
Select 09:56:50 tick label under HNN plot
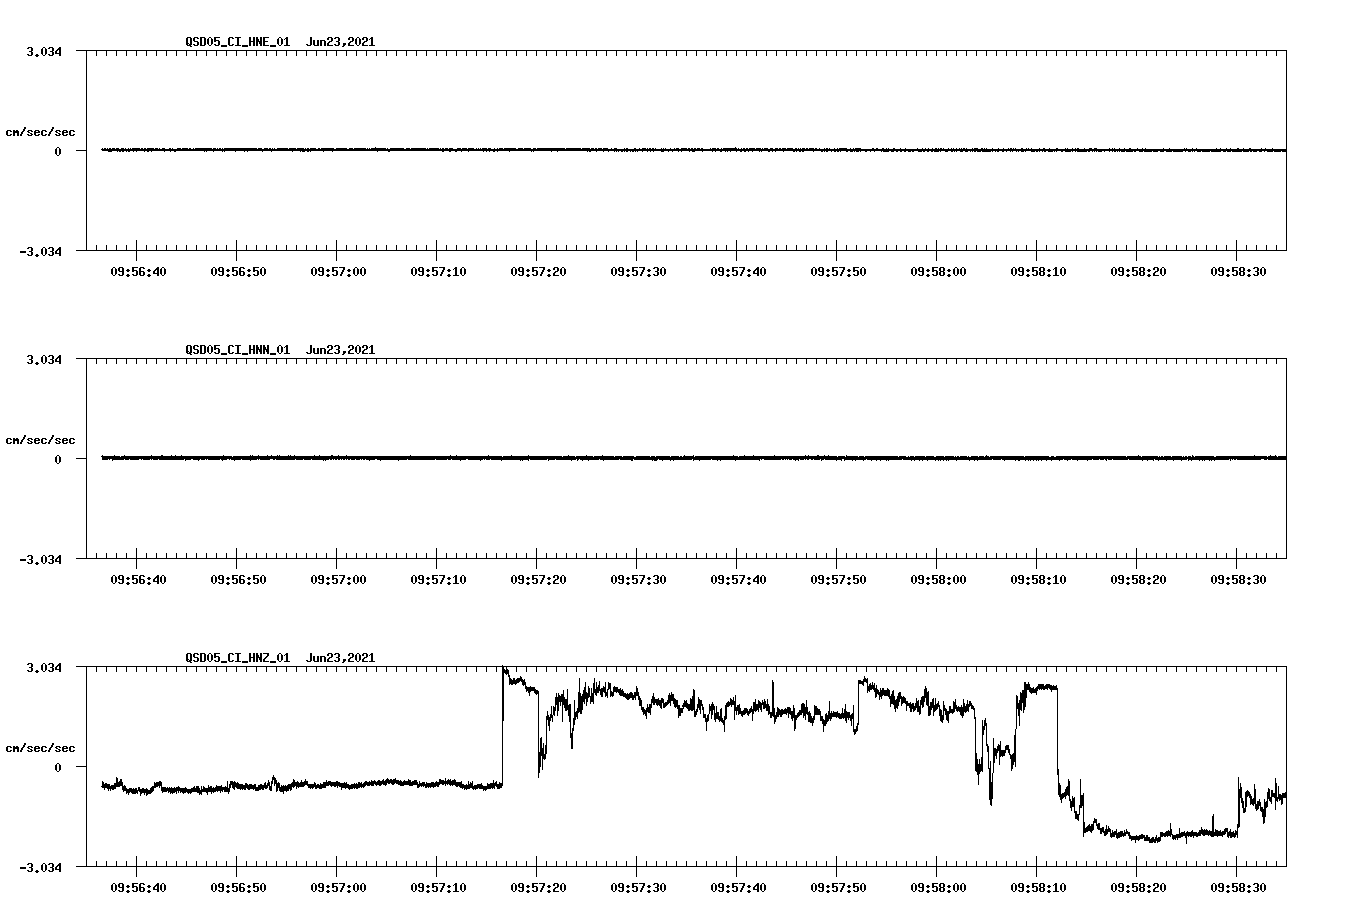[x=238, y=579]
